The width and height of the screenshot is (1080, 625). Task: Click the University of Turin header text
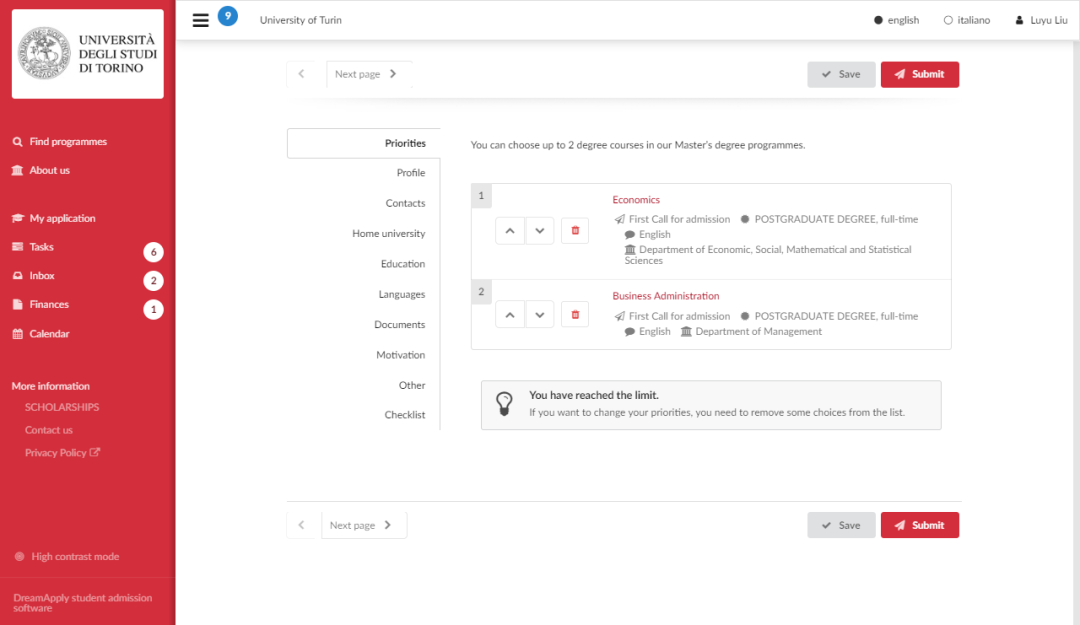point(300,20)
